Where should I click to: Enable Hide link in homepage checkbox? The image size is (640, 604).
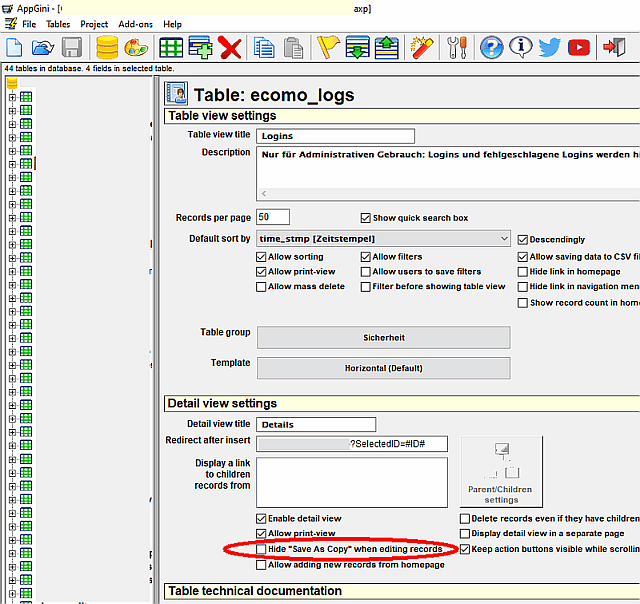[x=522, y=272]
